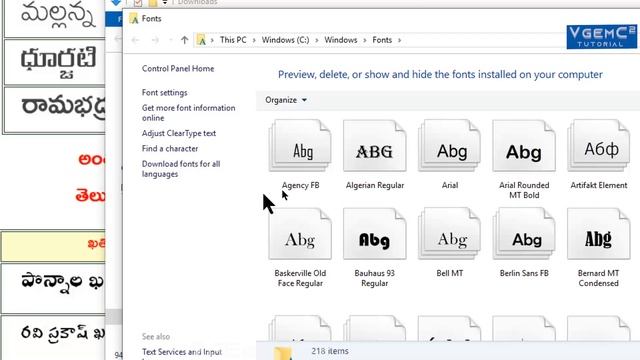
Task: Click the quick access toolbar dropdown arrow
Action: (x=165, y=3)
